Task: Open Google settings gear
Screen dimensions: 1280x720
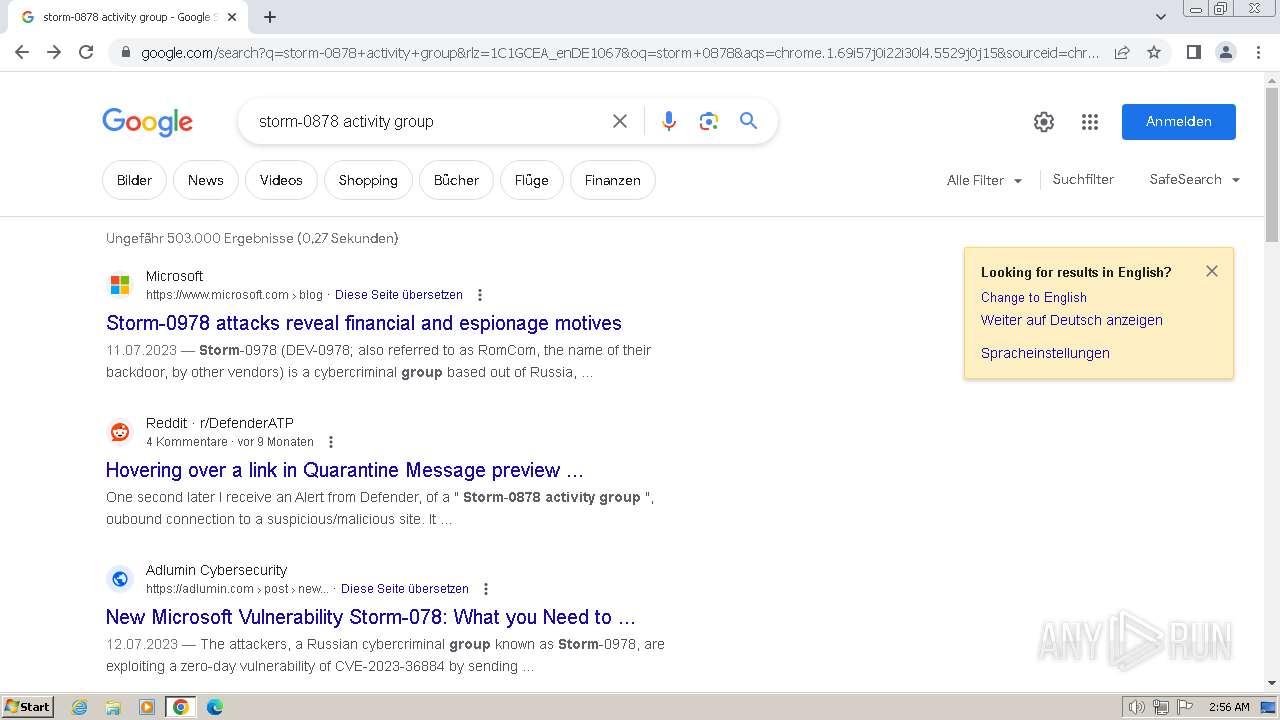Action: click(x=1044, y=122)
